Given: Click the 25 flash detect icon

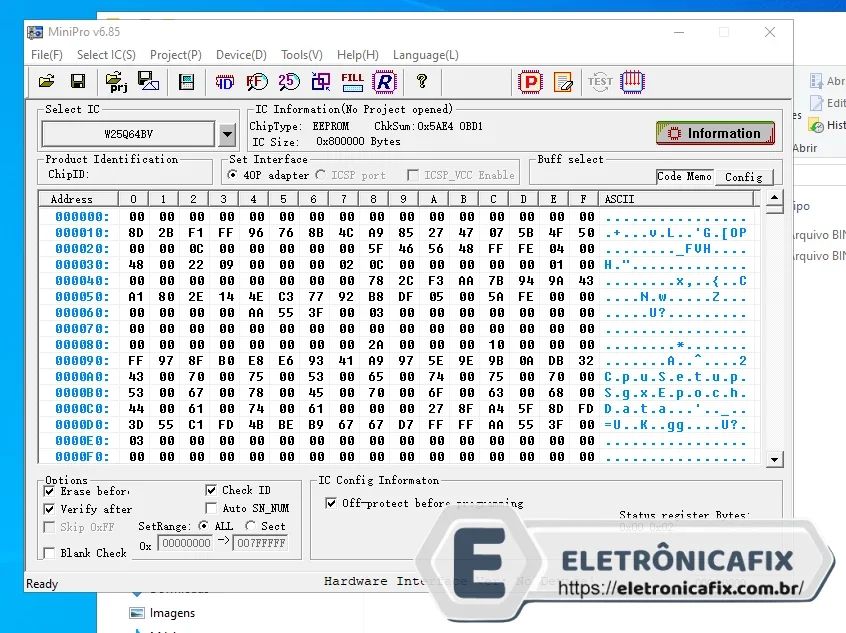Looking at the screenshot, I should [289, 82].
